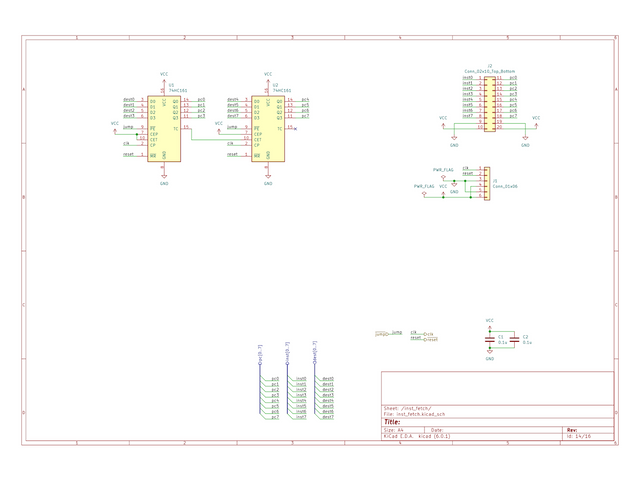The height and width of the screenshot is (480, 640).
Task: Click the J1 Conn_01x06 connector symbol
Action: pos(485,182)
